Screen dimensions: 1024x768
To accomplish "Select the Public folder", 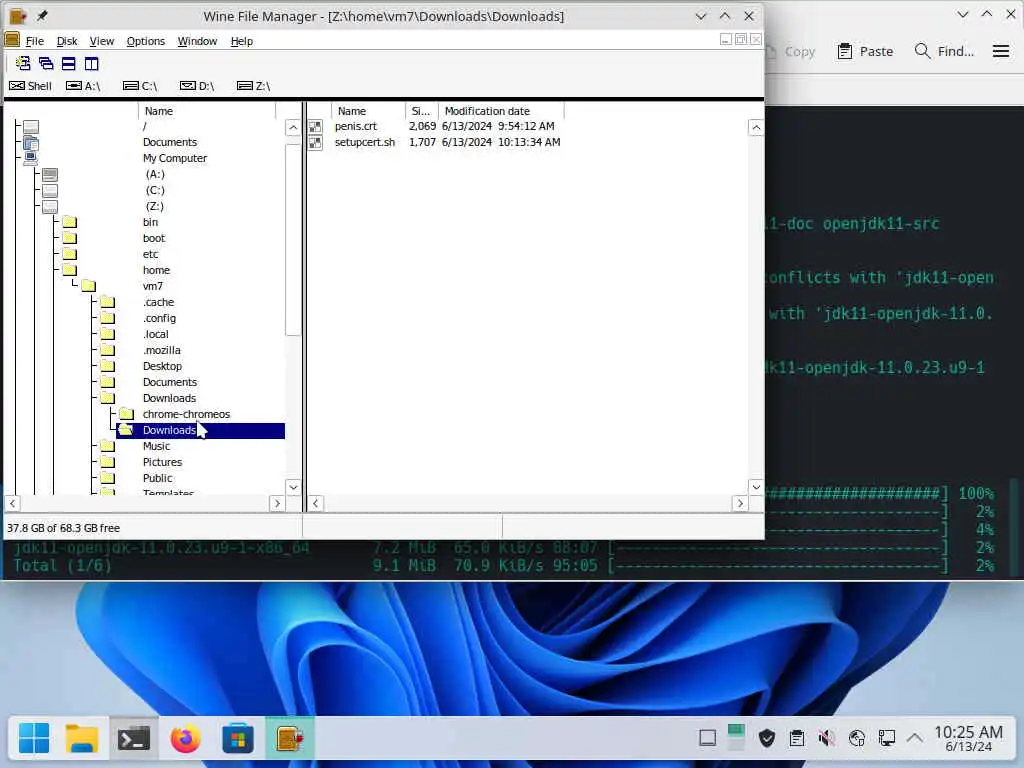I will coord(157,478).
